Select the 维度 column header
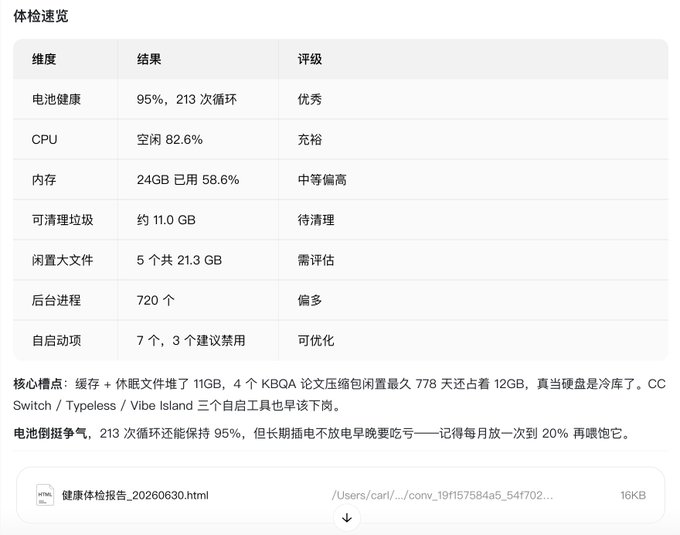This screenshot has height=535, width=680. pyautogui.click(x=44, y=59)
